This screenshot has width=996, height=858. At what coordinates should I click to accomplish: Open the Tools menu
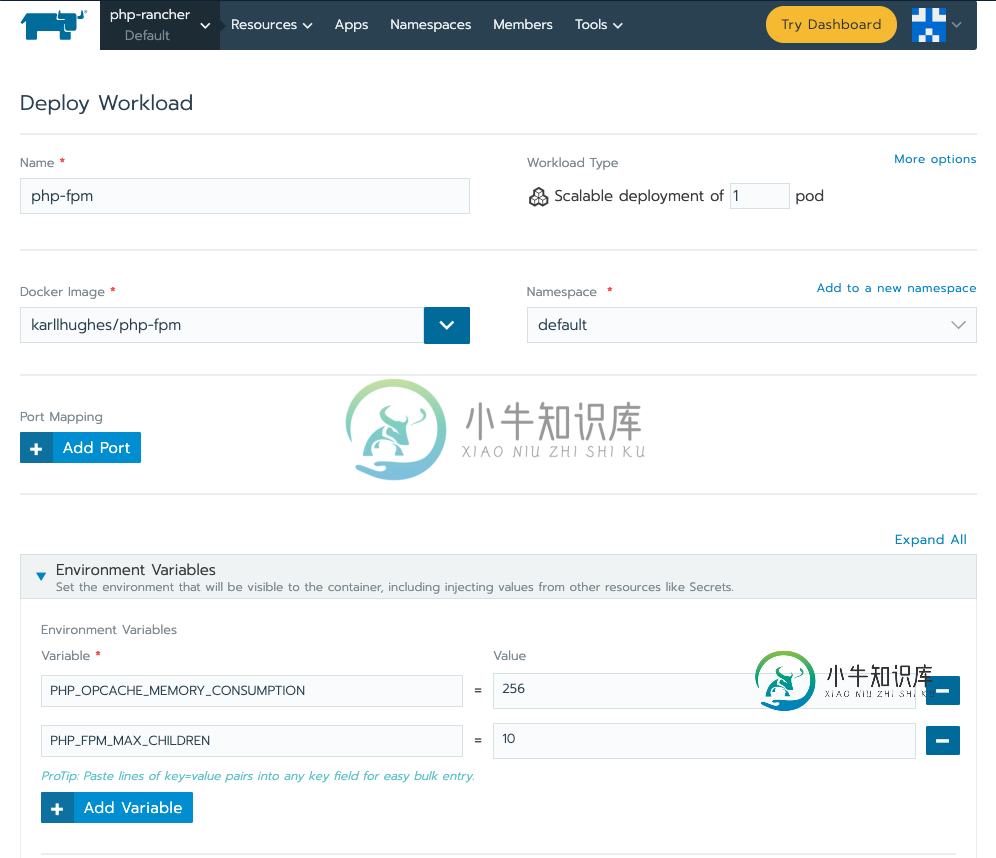[x=598, y=25]
